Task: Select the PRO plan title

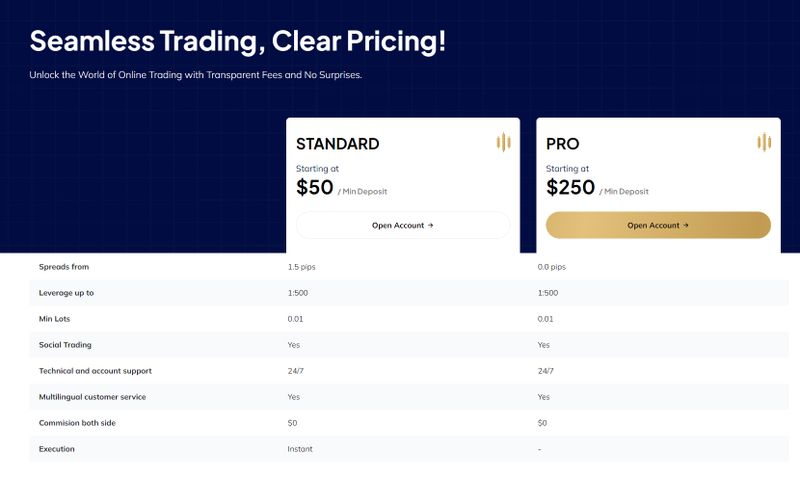Action: tap(563, 144)
